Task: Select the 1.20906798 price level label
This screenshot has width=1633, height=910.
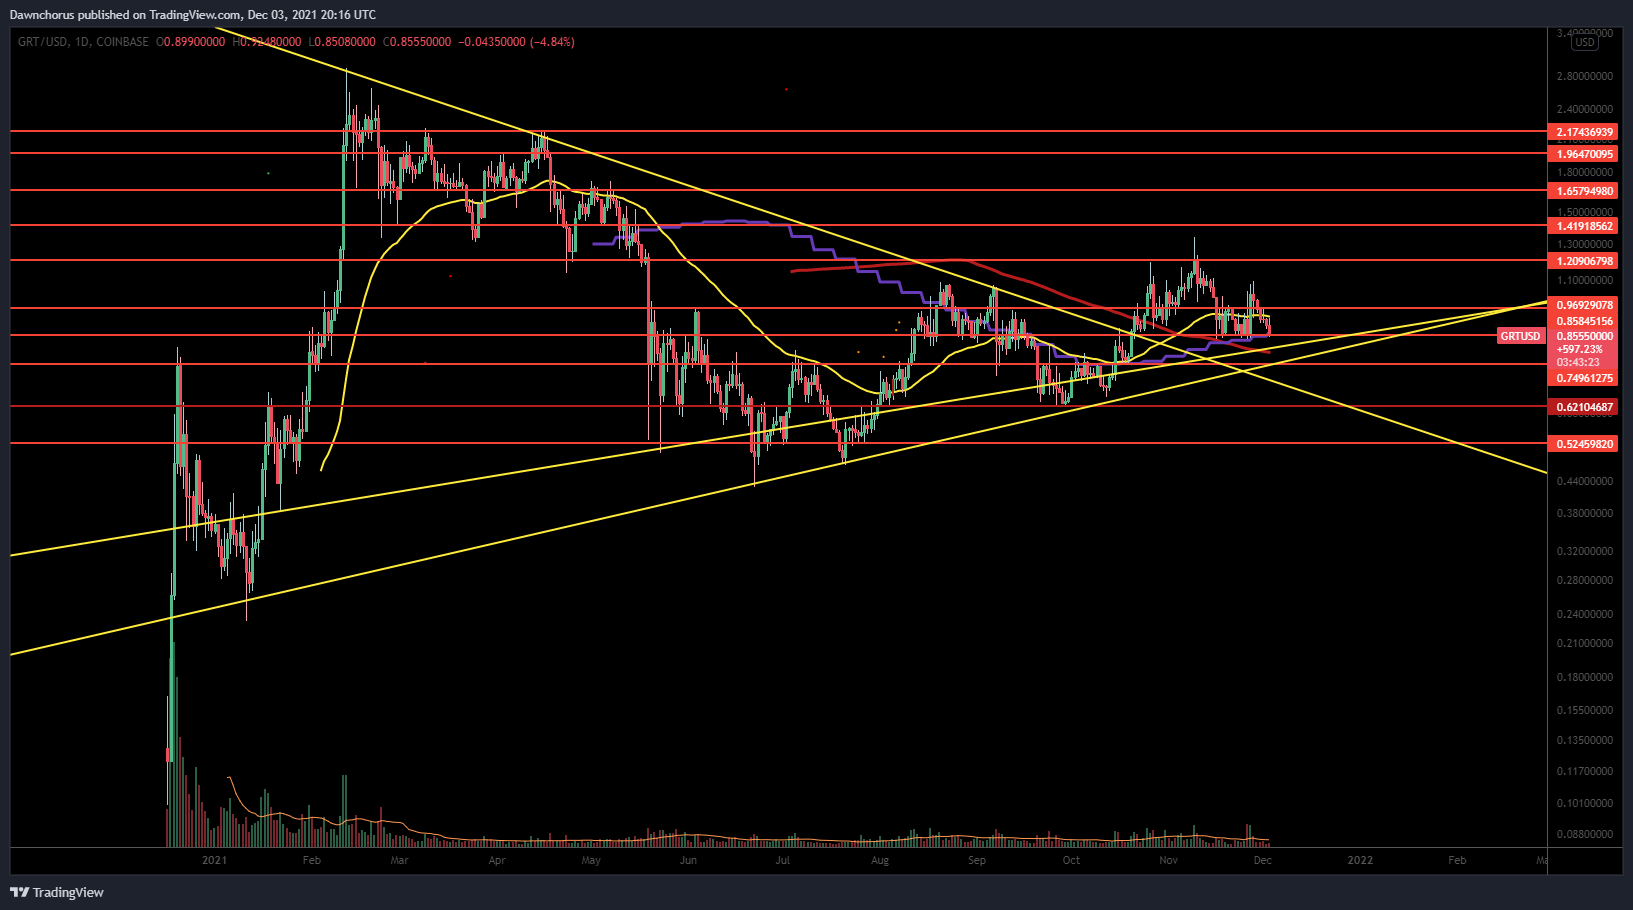Action: pos(1583,261)
